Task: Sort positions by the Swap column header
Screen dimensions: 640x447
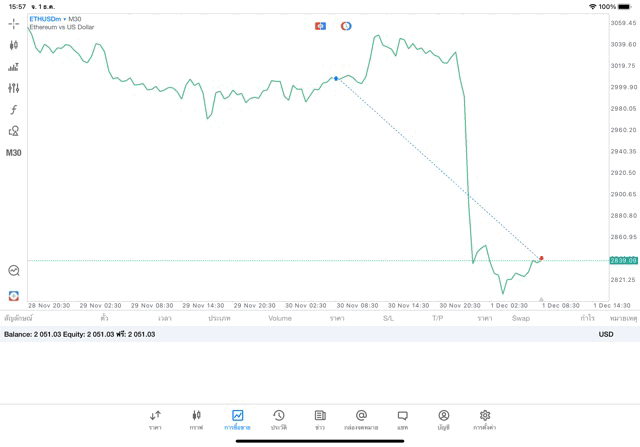Action: [x=521, y=318]
